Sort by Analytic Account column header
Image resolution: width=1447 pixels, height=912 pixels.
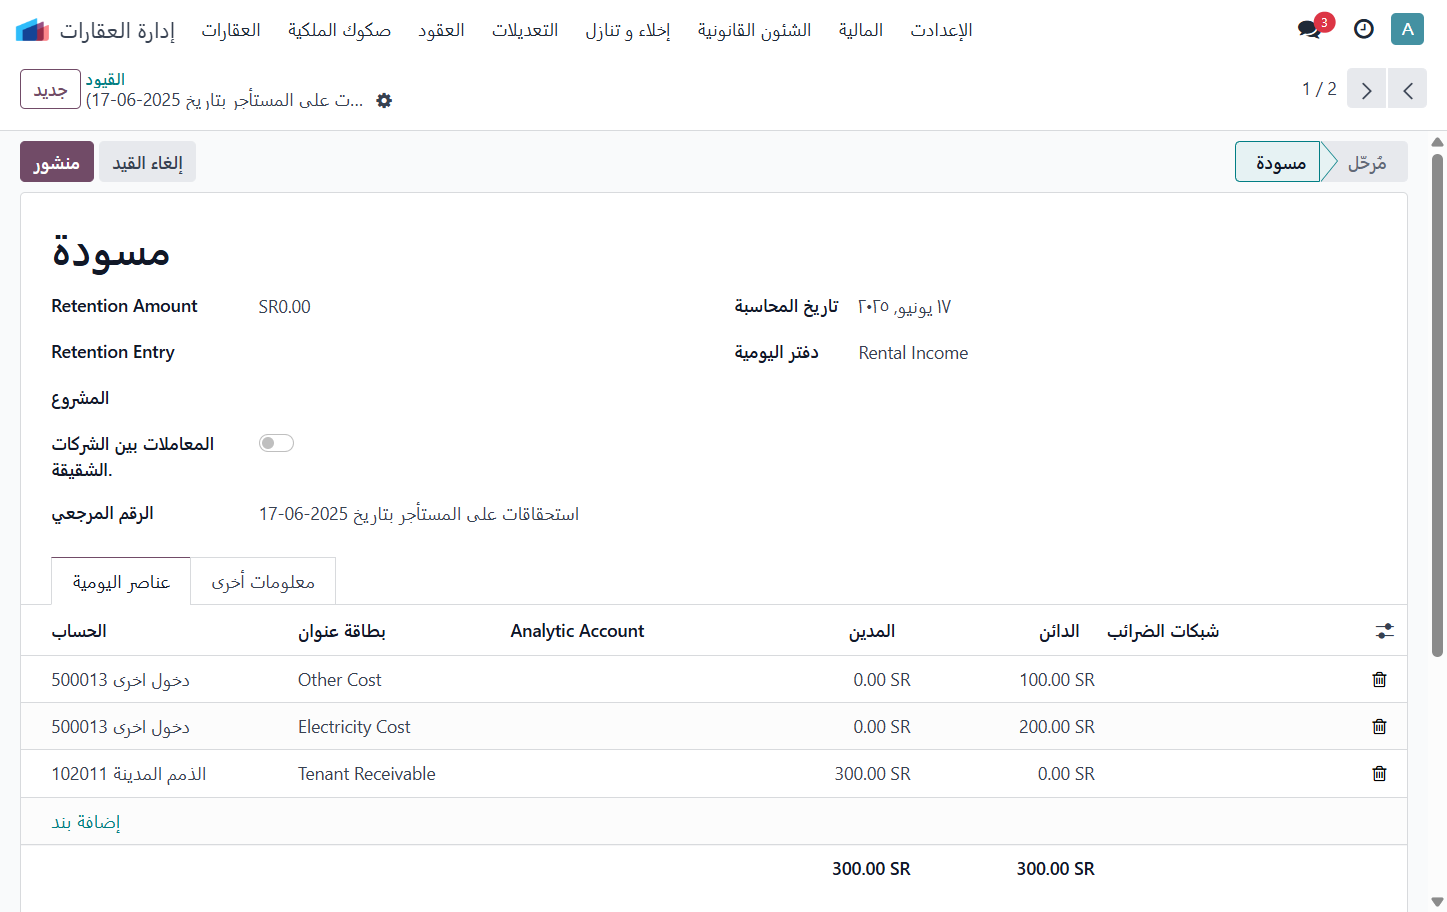pos(577,631)
